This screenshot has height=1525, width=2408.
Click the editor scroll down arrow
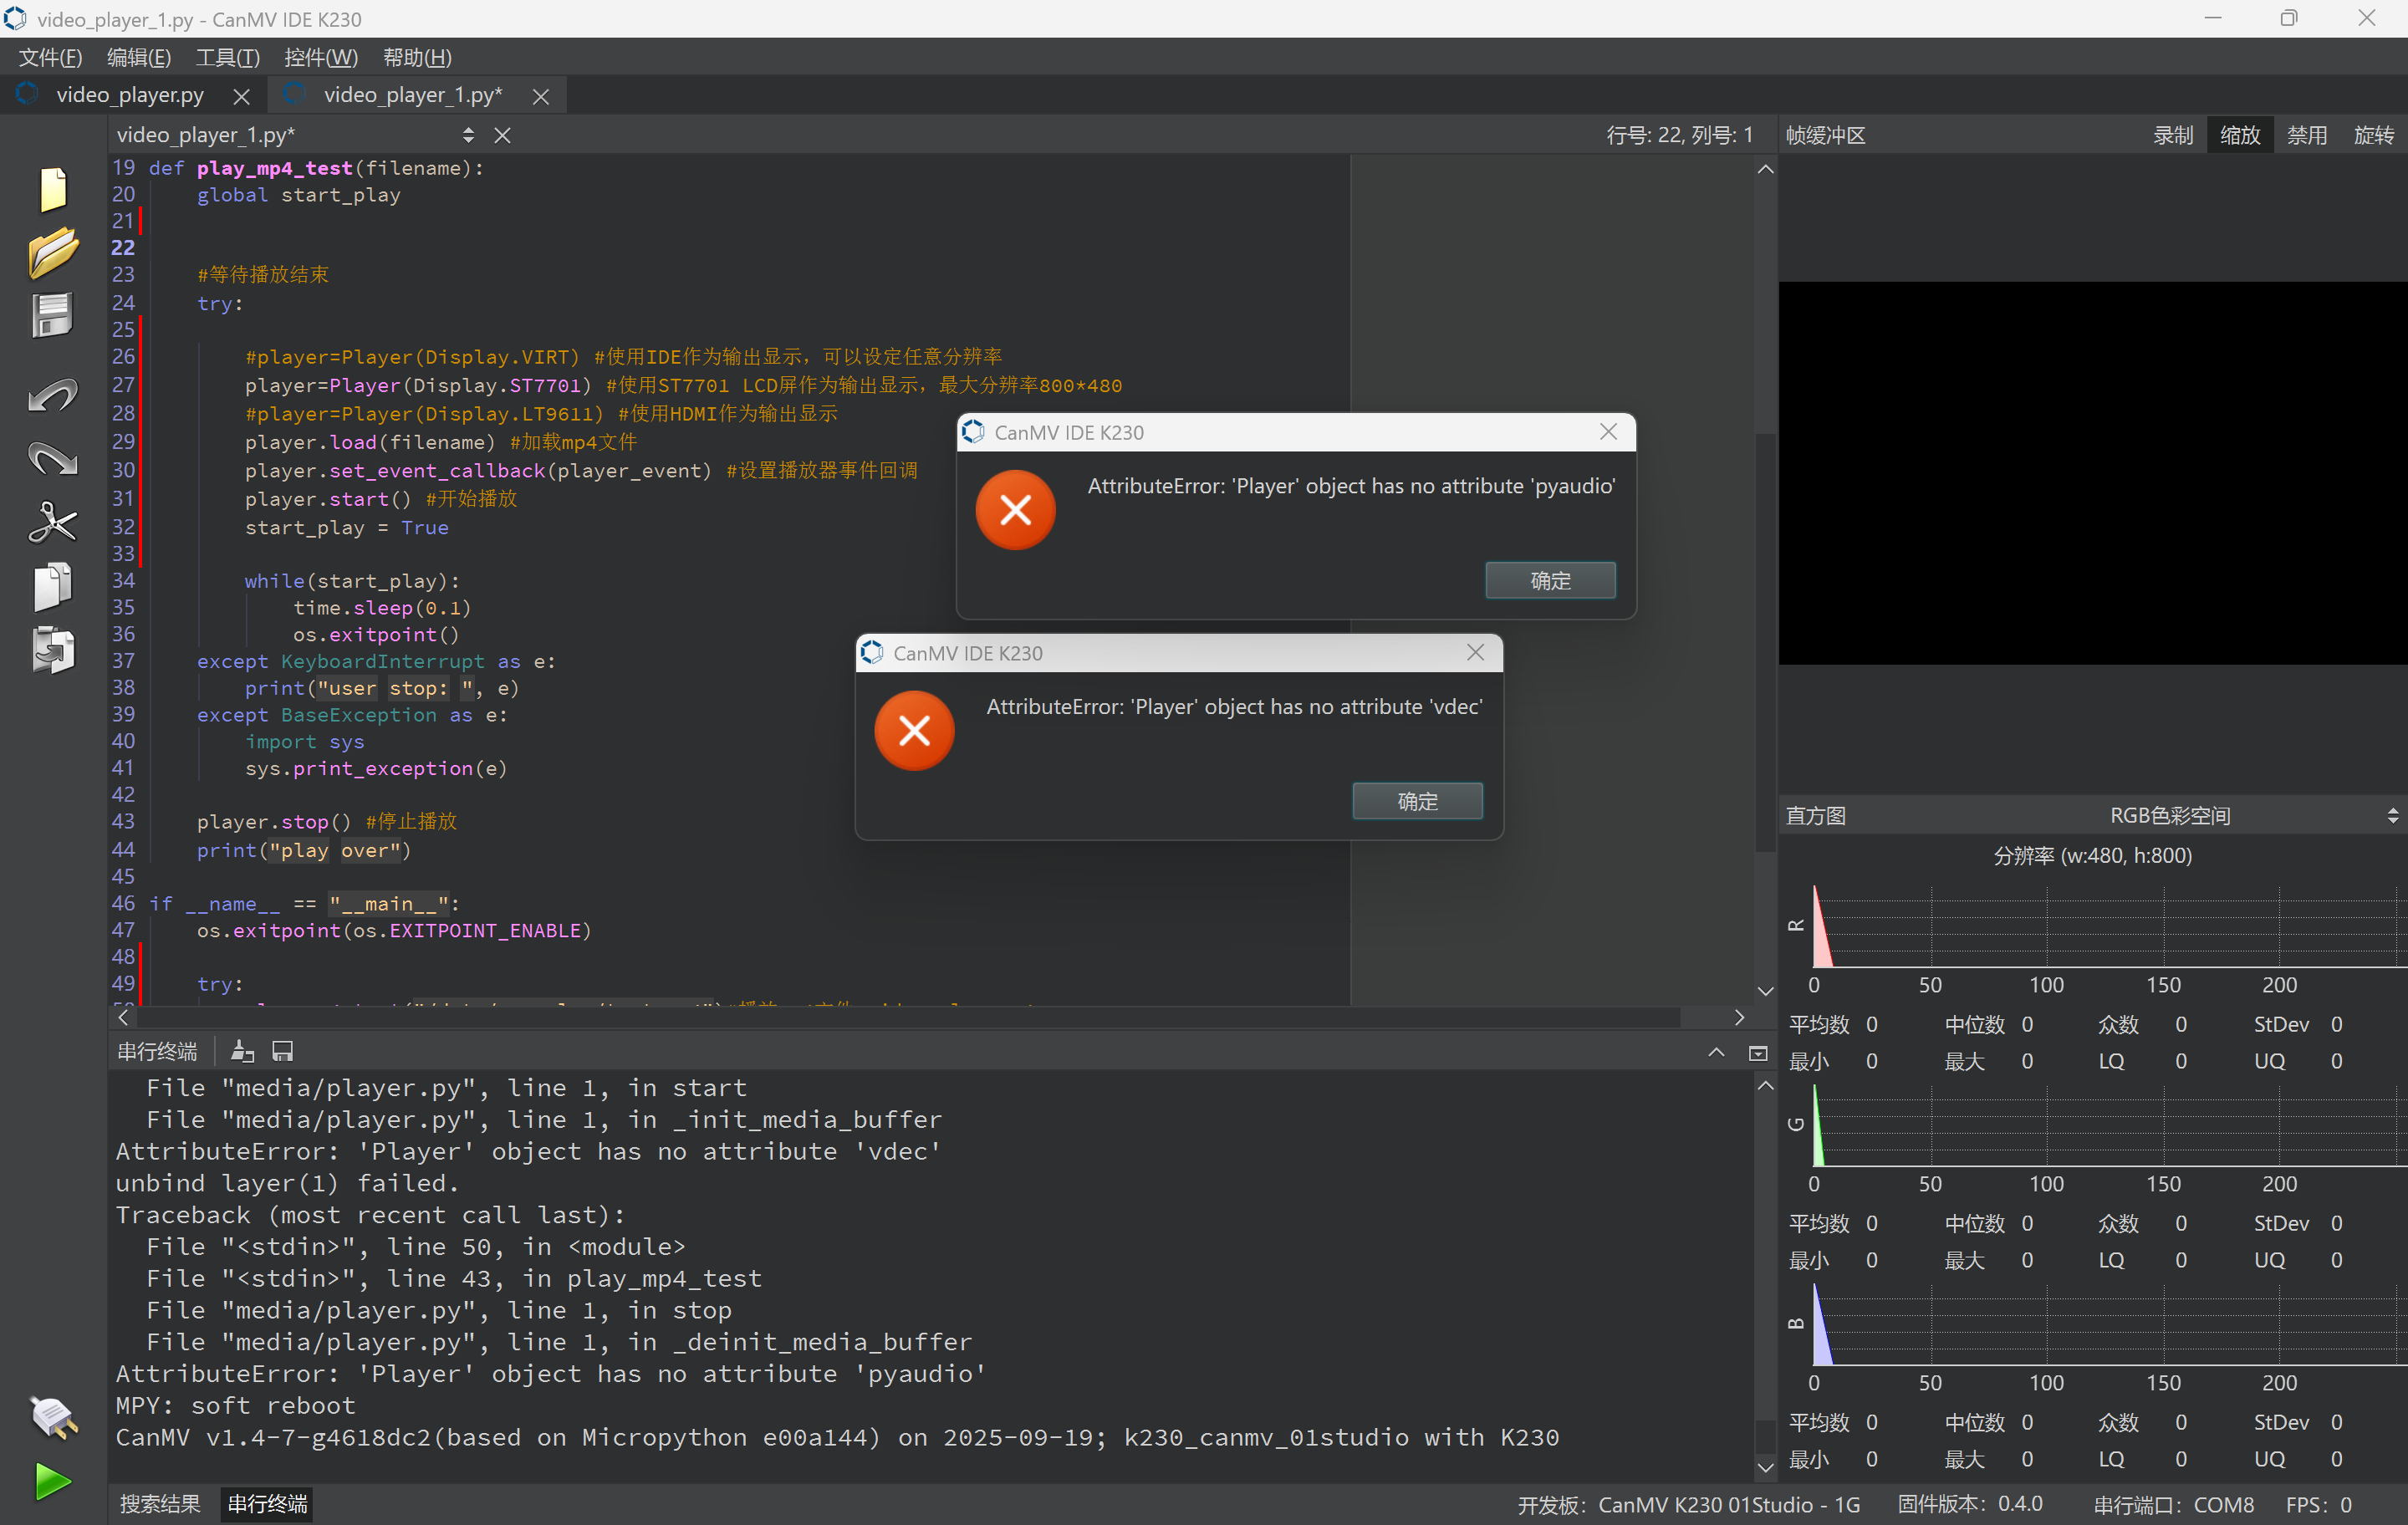(1766, 991)
